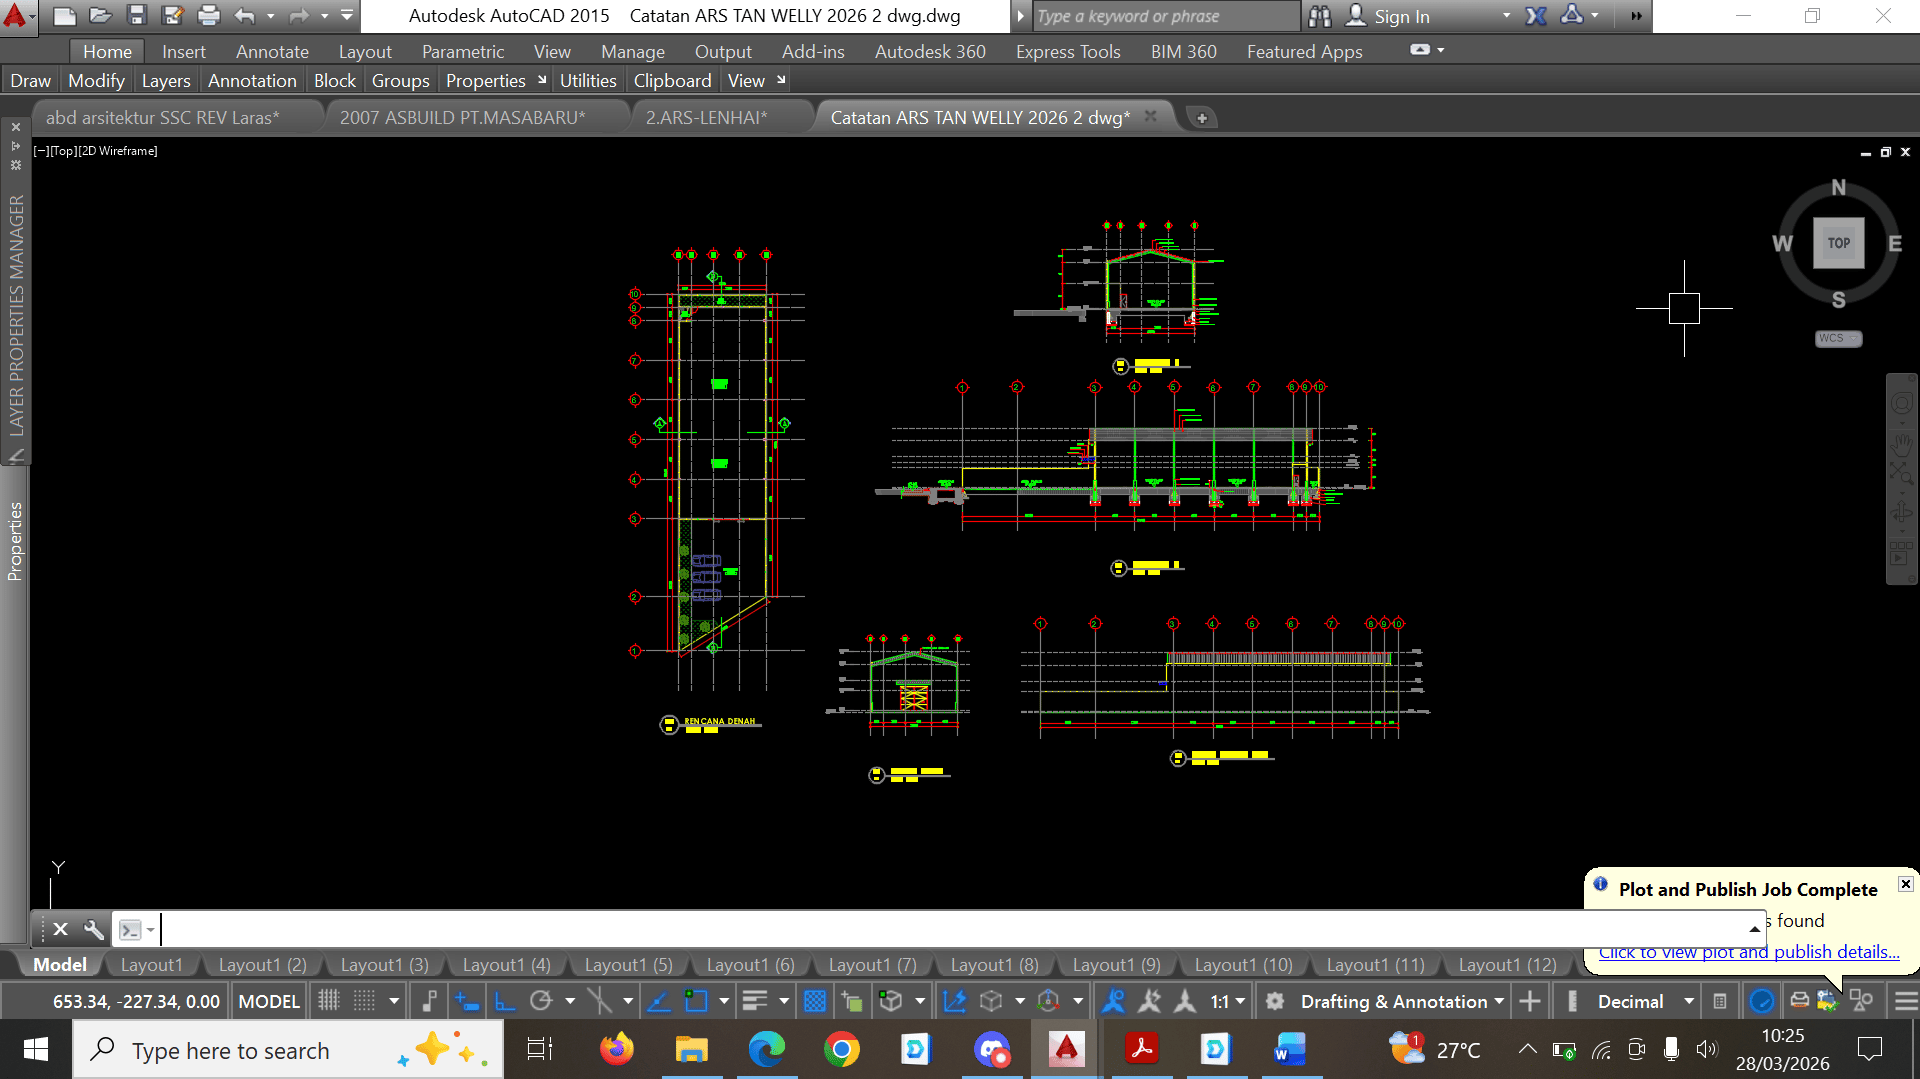The image size is (1920, 1079).
Task: Click the Autodesk A360 icon
Action: [1573, 16]
